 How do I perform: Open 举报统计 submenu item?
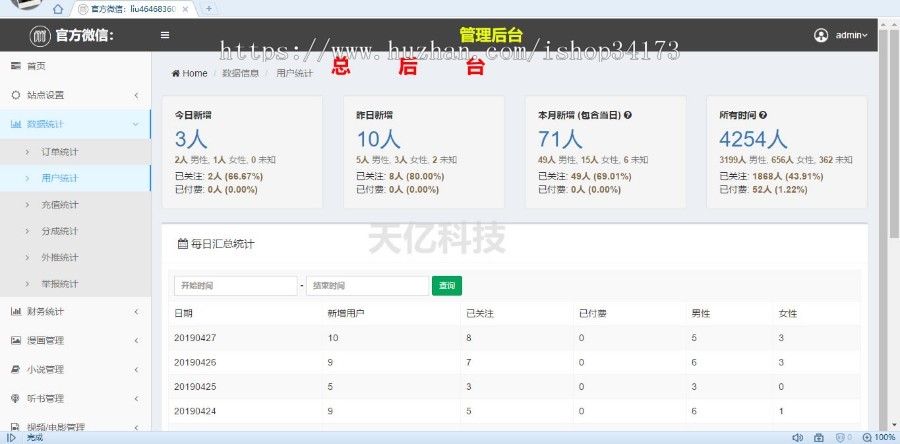click(x=75, y=284)
